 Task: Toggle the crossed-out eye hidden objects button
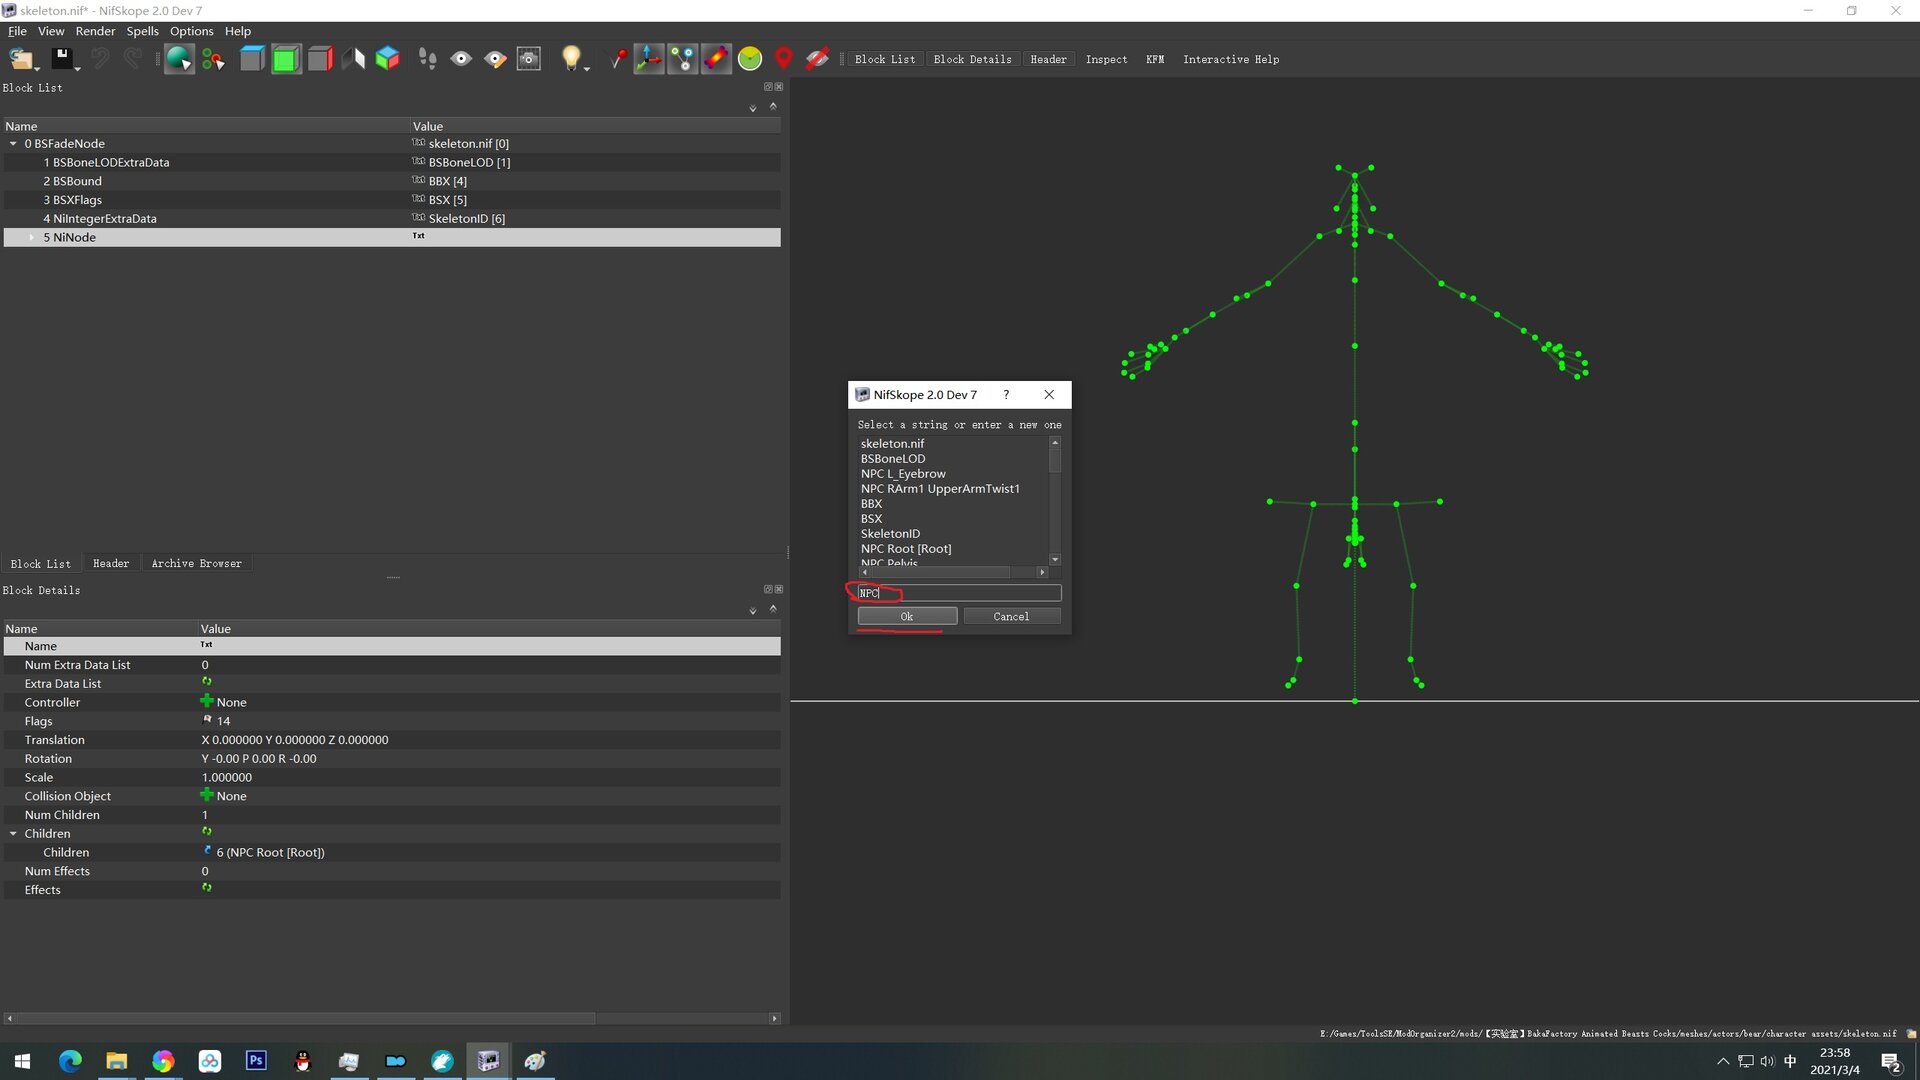pyautogui.click(x=817, y=59)
